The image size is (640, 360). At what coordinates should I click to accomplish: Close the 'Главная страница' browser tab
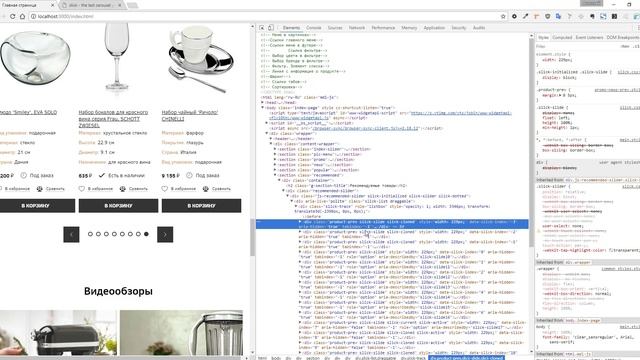point(53,5)
